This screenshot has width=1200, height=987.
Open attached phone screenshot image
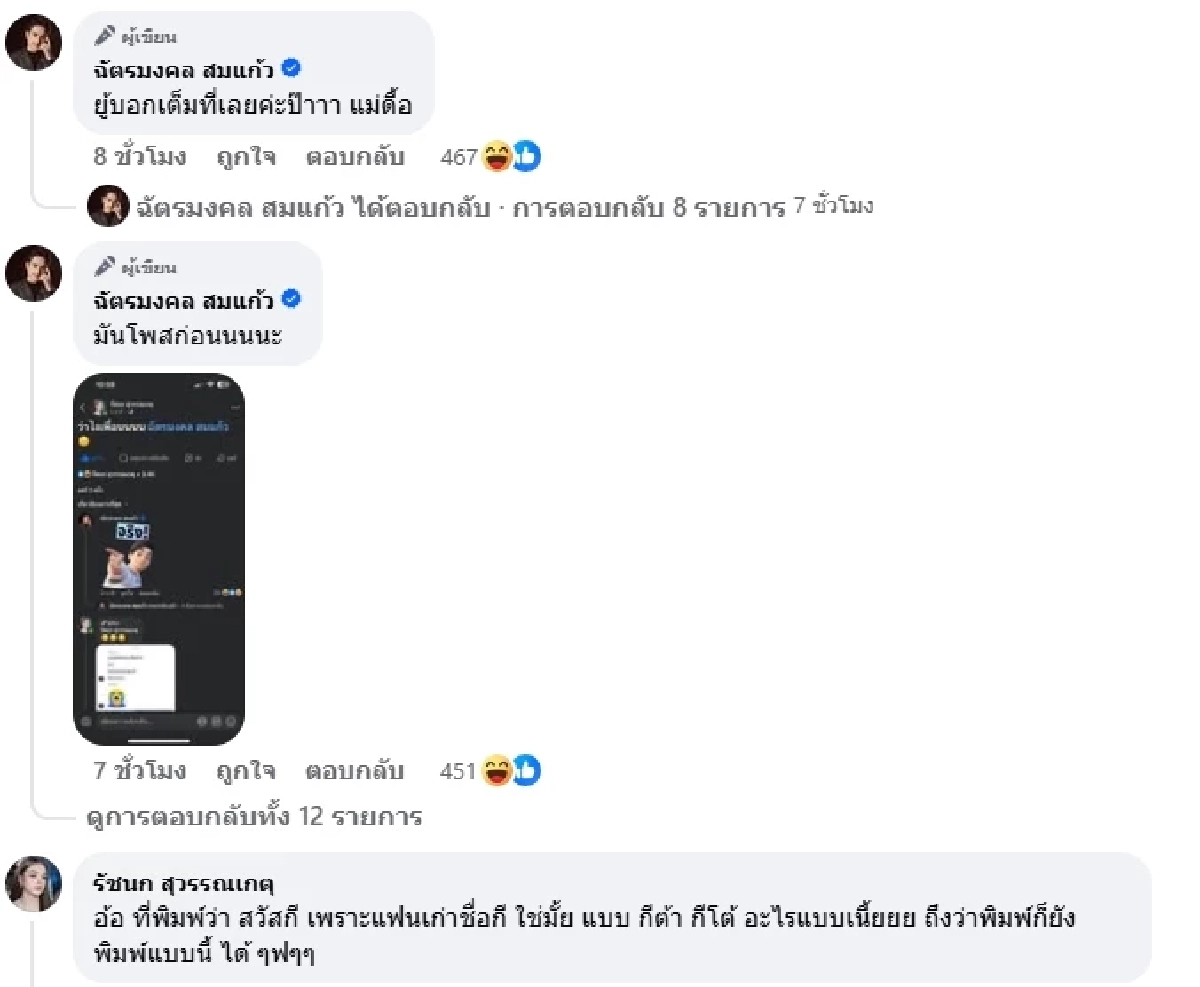159,560
